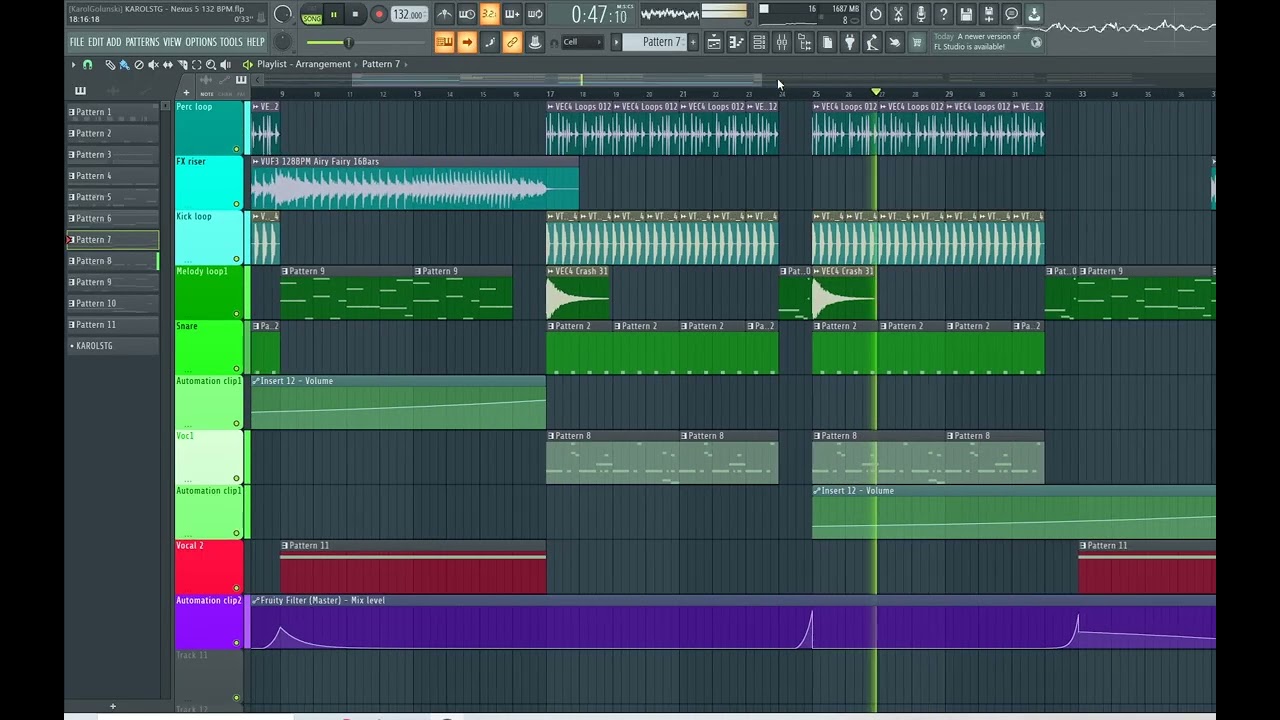Open the Mixer icon

pos(782,42)
